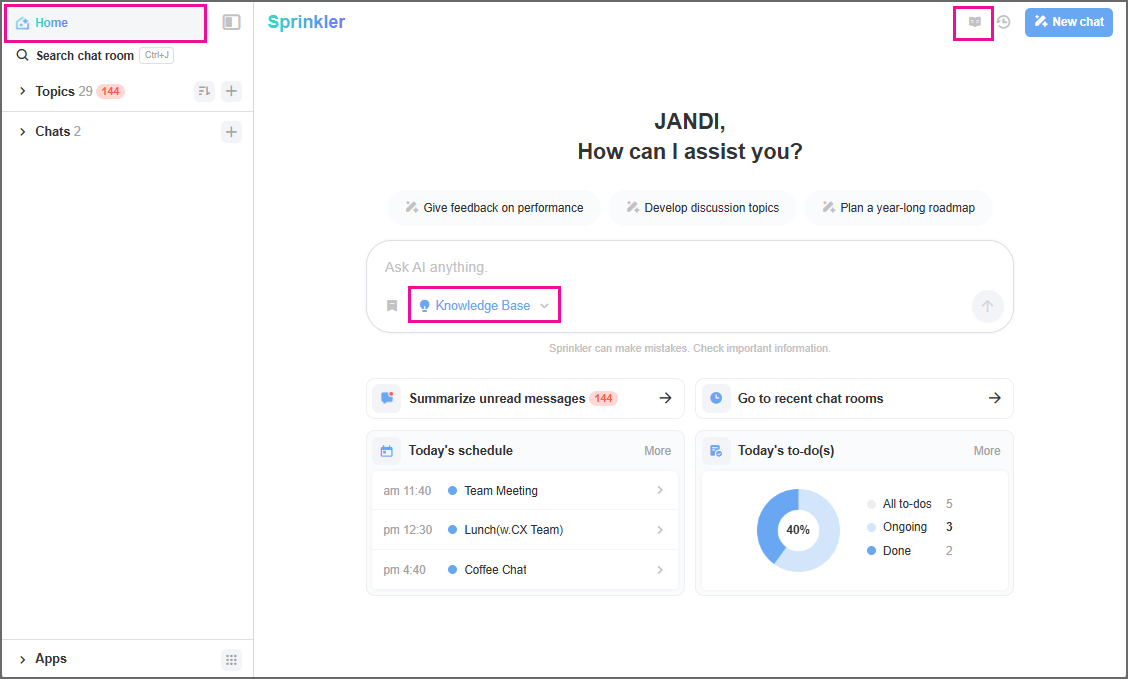Add a new chat with plus icon
This screenshot has width=1128, height=679.
[x=231, y=132]
